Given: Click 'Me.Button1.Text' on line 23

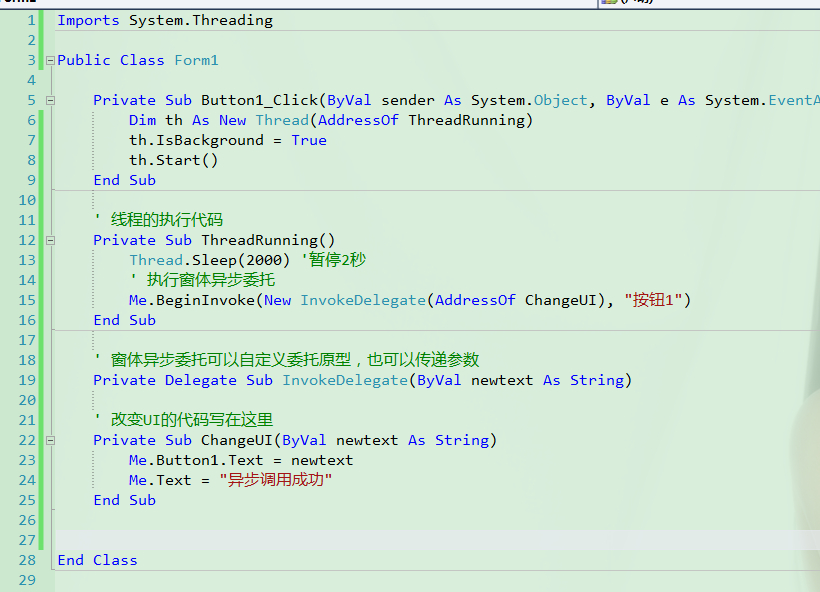Looking at the screenshot, I should [196, 460].
